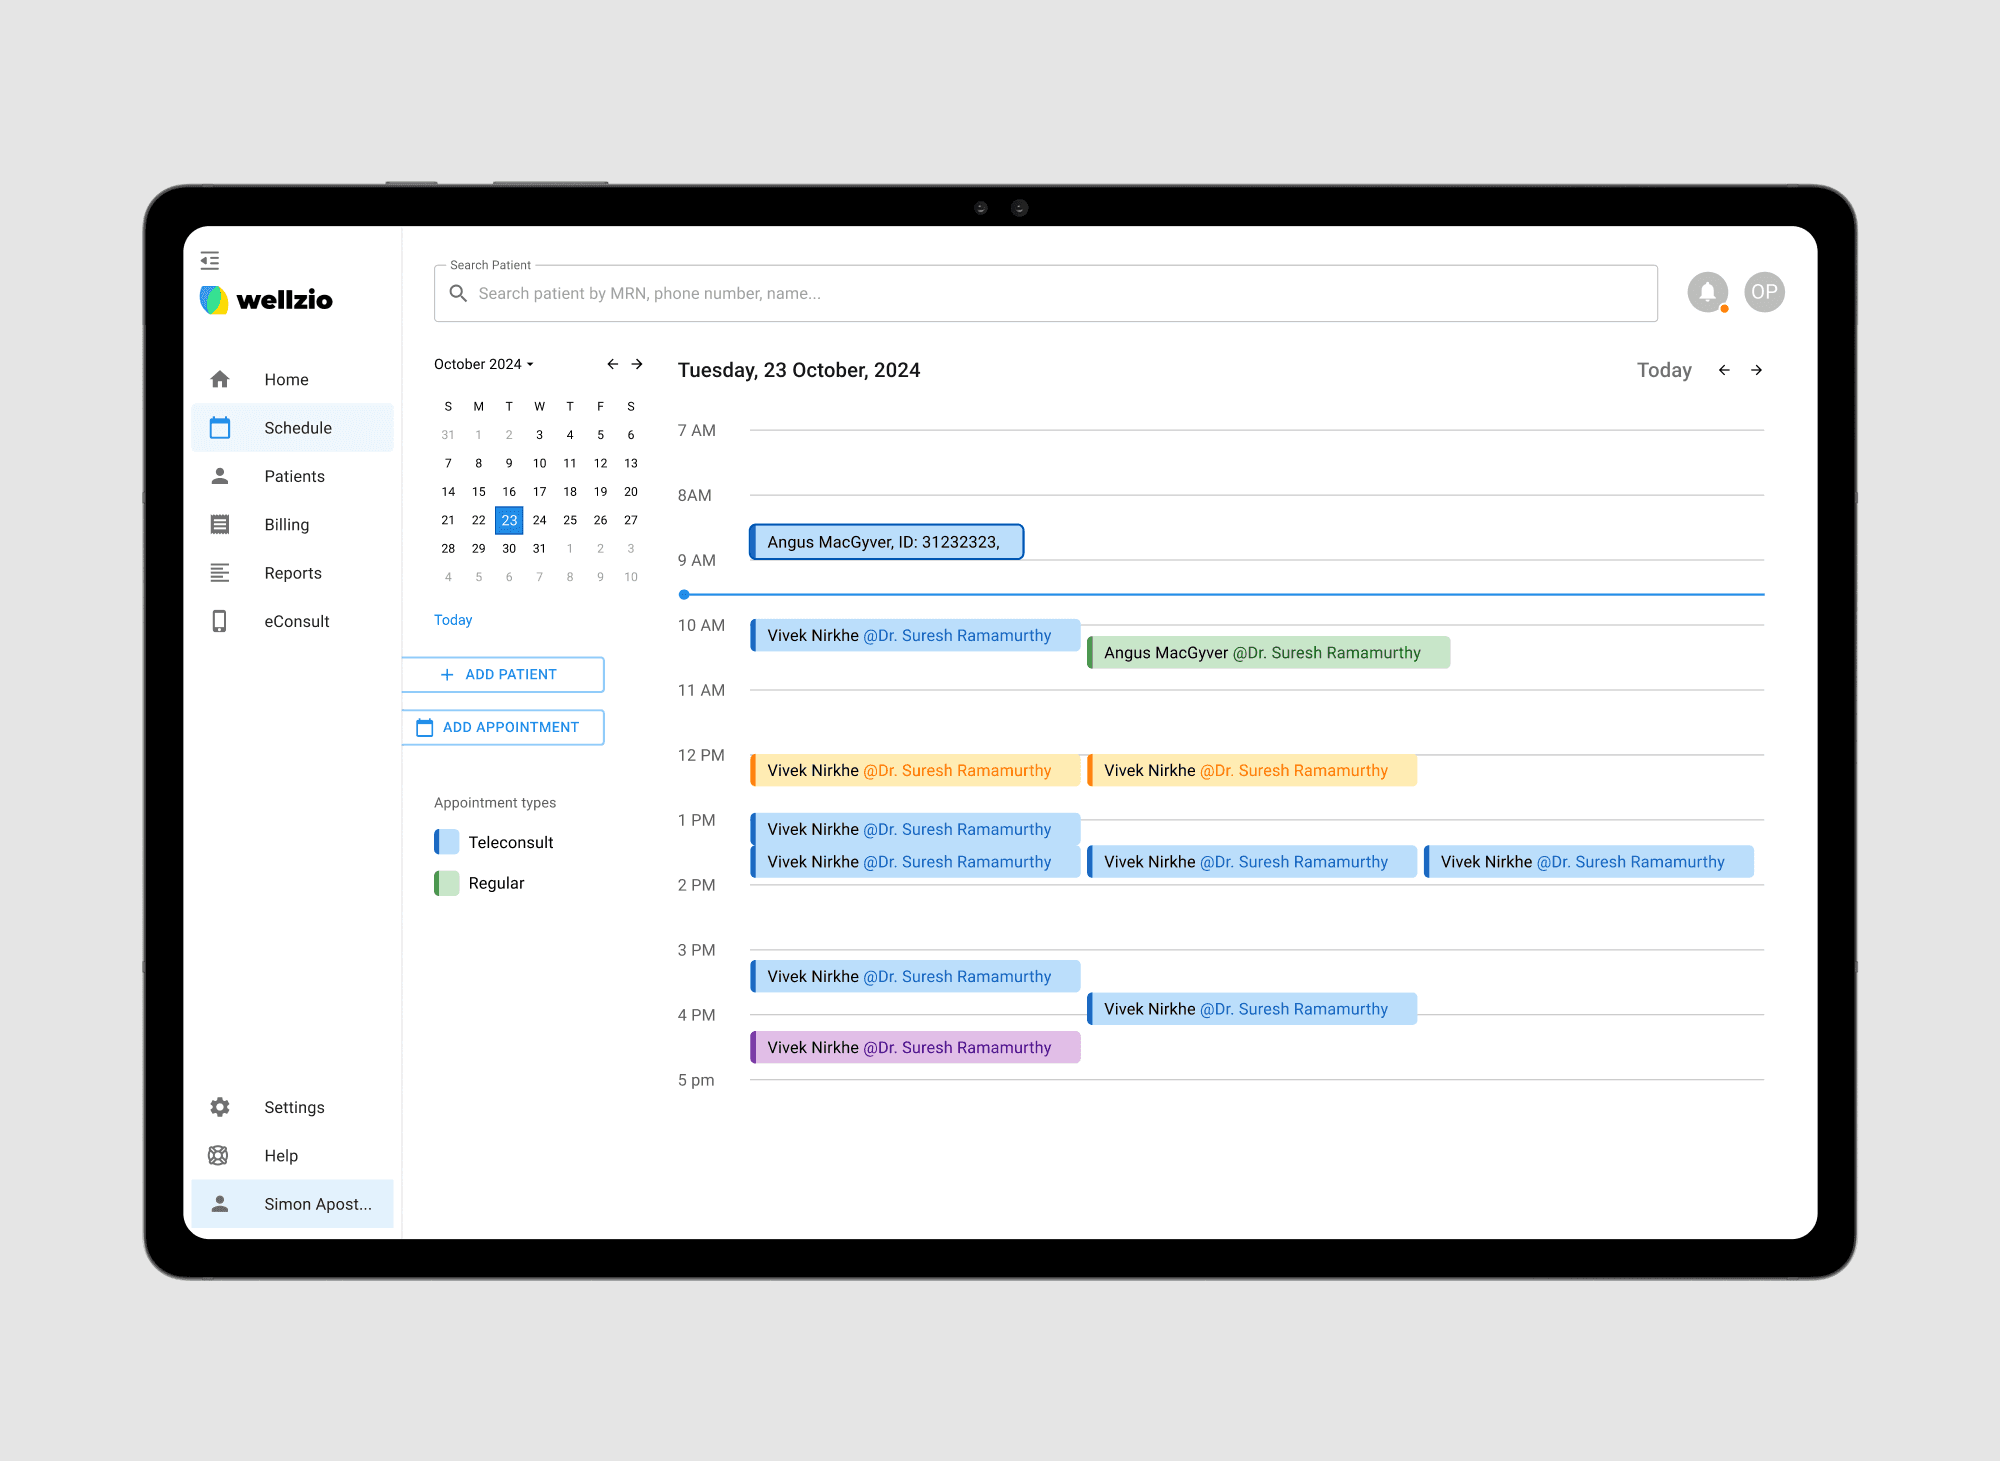Open the eConsult phone icon

[x=220, y=621]
